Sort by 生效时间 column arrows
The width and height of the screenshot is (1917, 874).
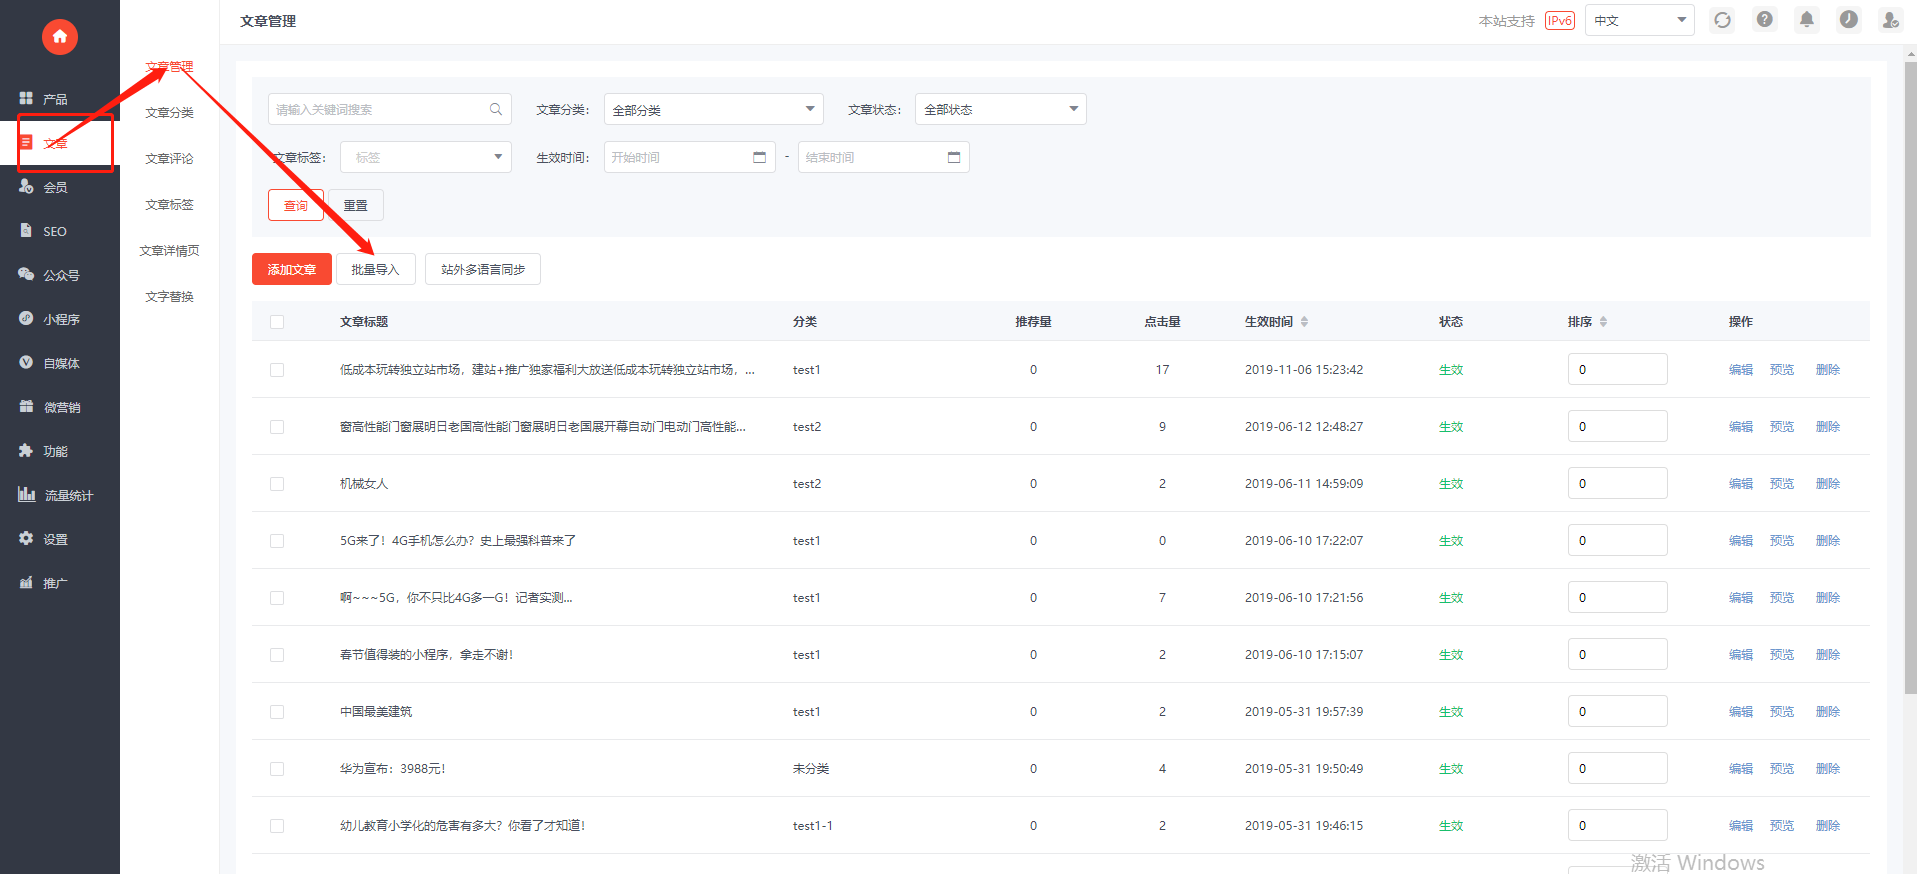click(1304, 322)
